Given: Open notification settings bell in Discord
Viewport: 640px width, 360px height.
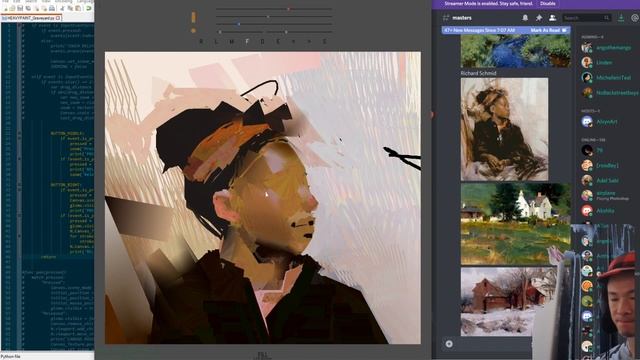Looking at the screenshot, I should pyautogui.click(x=525, y=18).
